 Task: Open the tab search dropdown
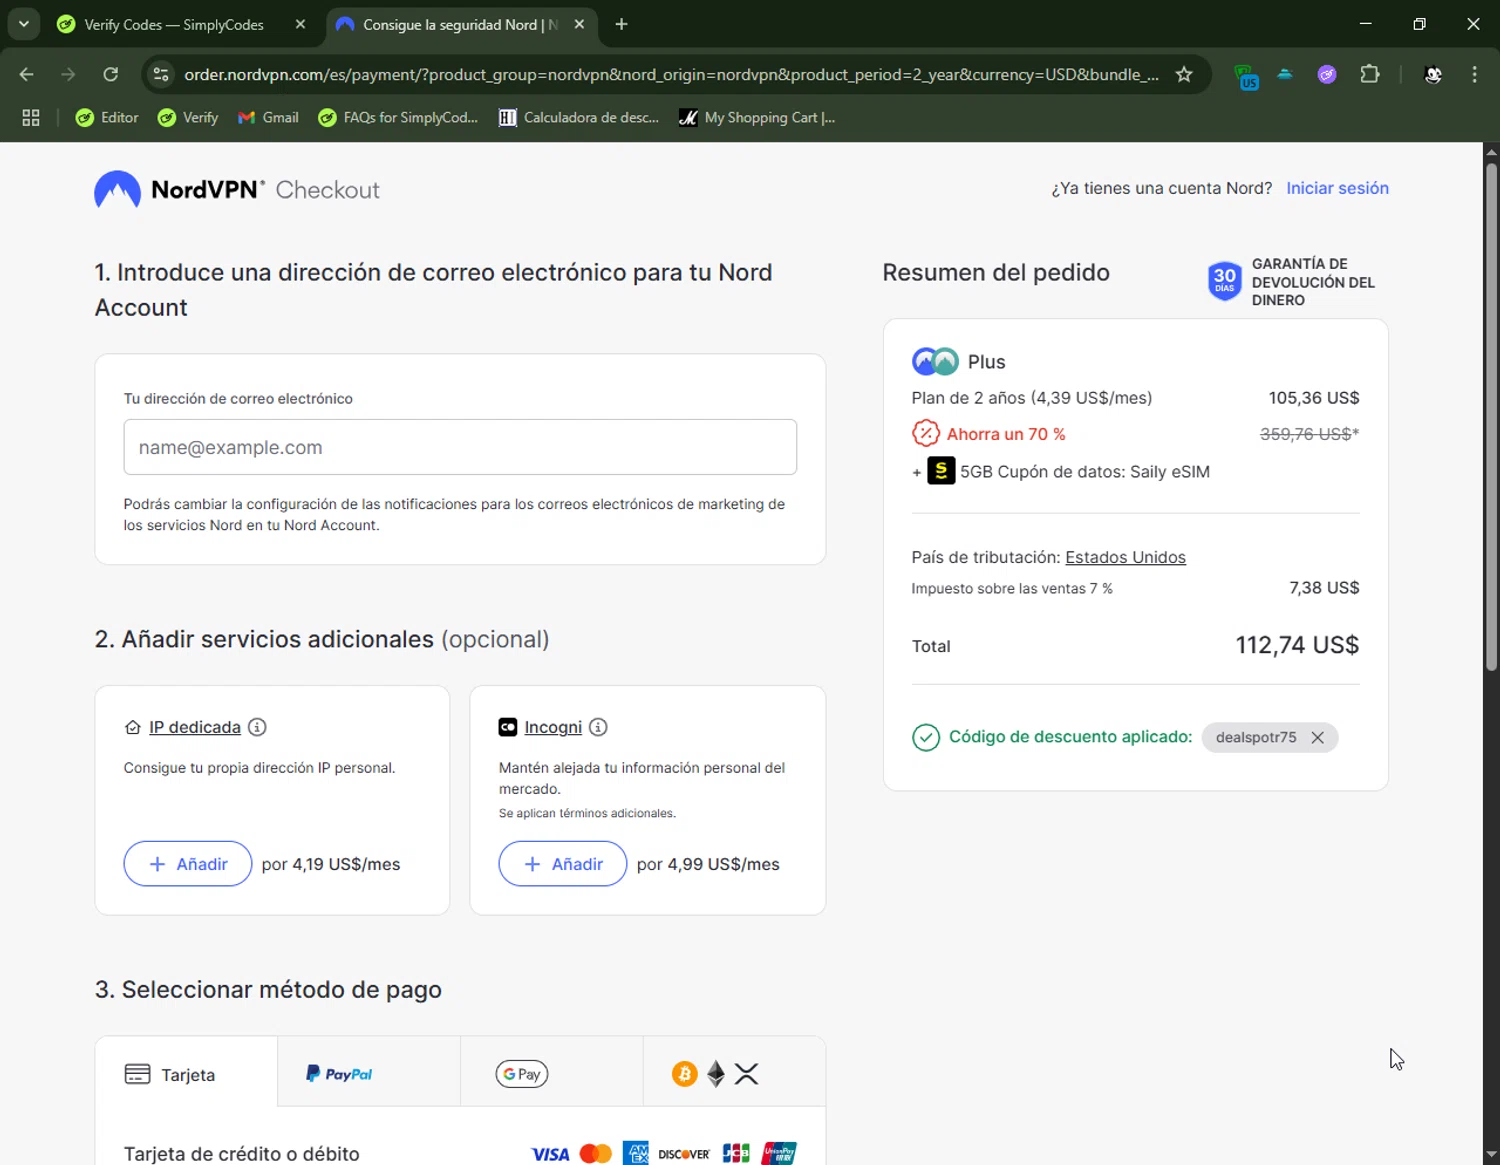23,24
